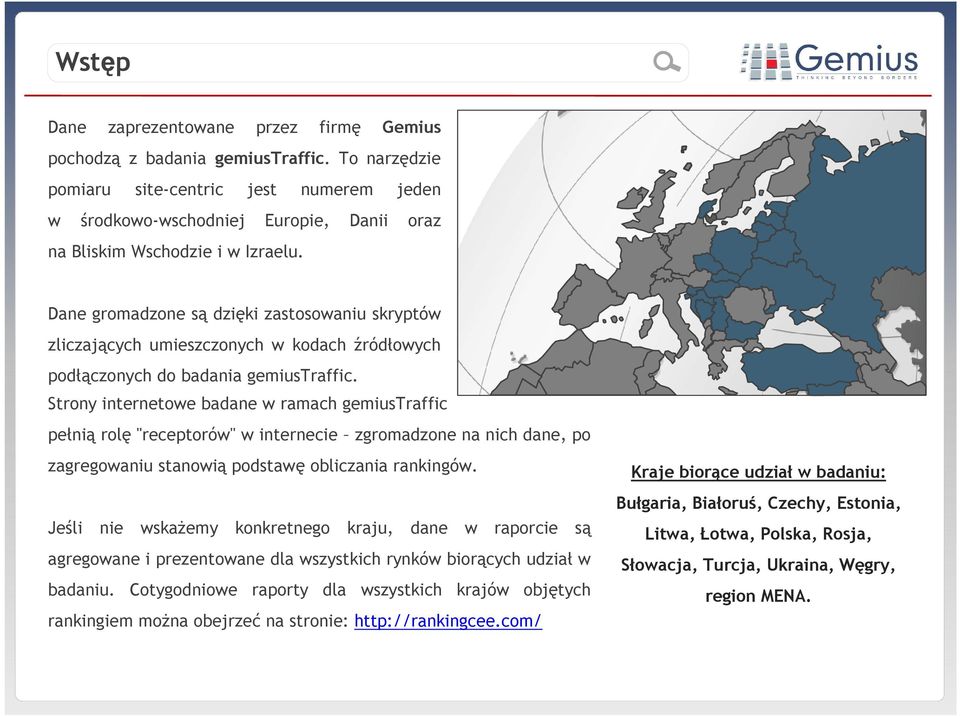Click the line "Litwa, Łotwa, Polska, Rosja,"

tap(758, 534)
